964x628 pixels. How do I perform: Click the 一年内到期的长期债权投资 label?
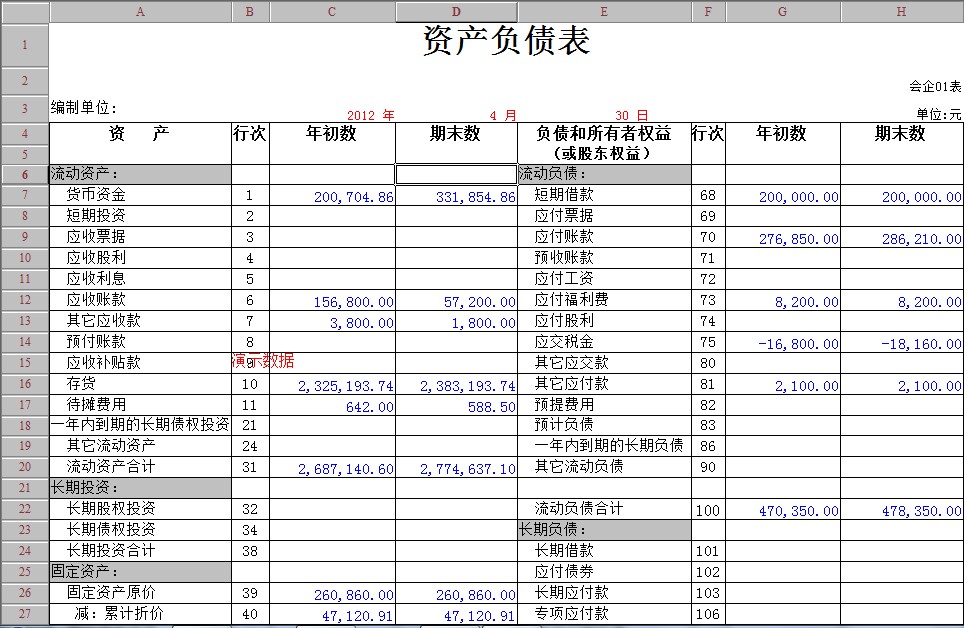pos(140,425)
